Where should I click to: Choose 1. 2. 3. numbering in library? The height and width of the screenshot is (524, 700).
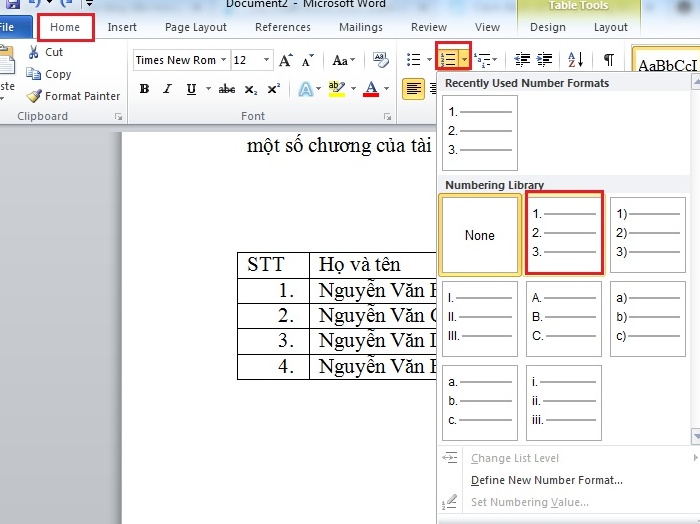point(564,233)
